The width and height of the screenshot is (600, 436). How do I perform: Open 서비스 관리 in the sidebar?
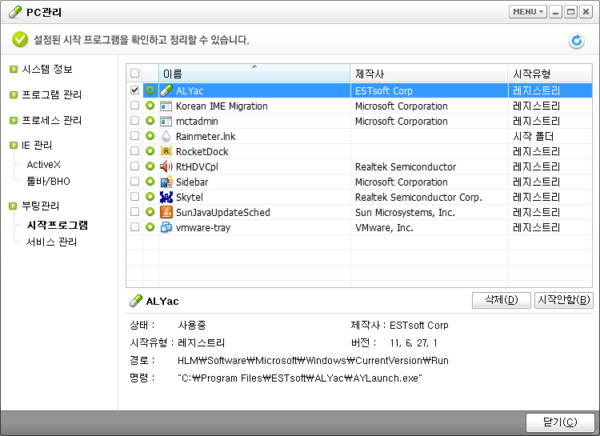(x=51, y=242)
